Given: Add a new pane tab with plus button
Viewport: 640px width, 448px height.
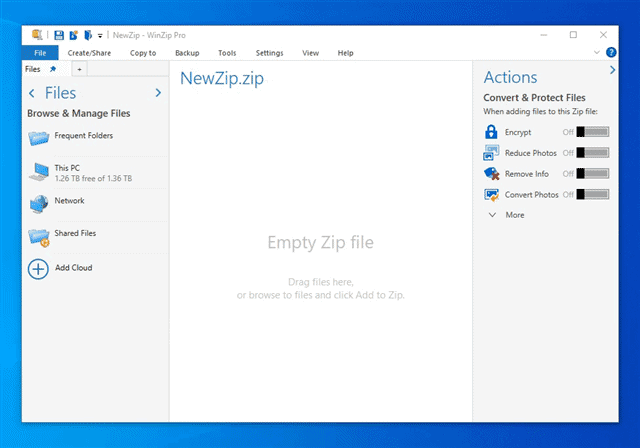Looking at the screenshot, I should [x=80, y=69].
